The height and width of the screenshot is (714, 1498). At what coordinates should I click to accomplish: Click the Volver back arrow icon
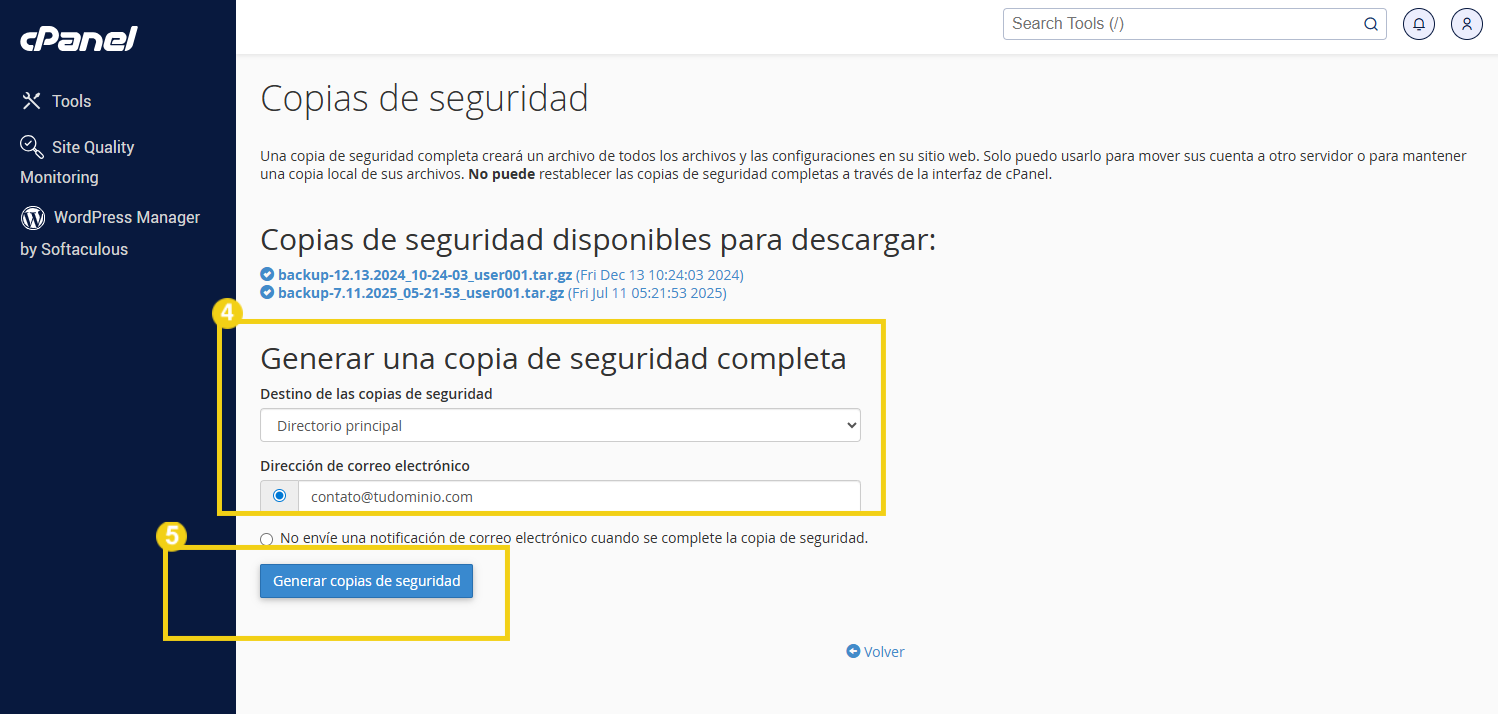click(x=853, y=651)
